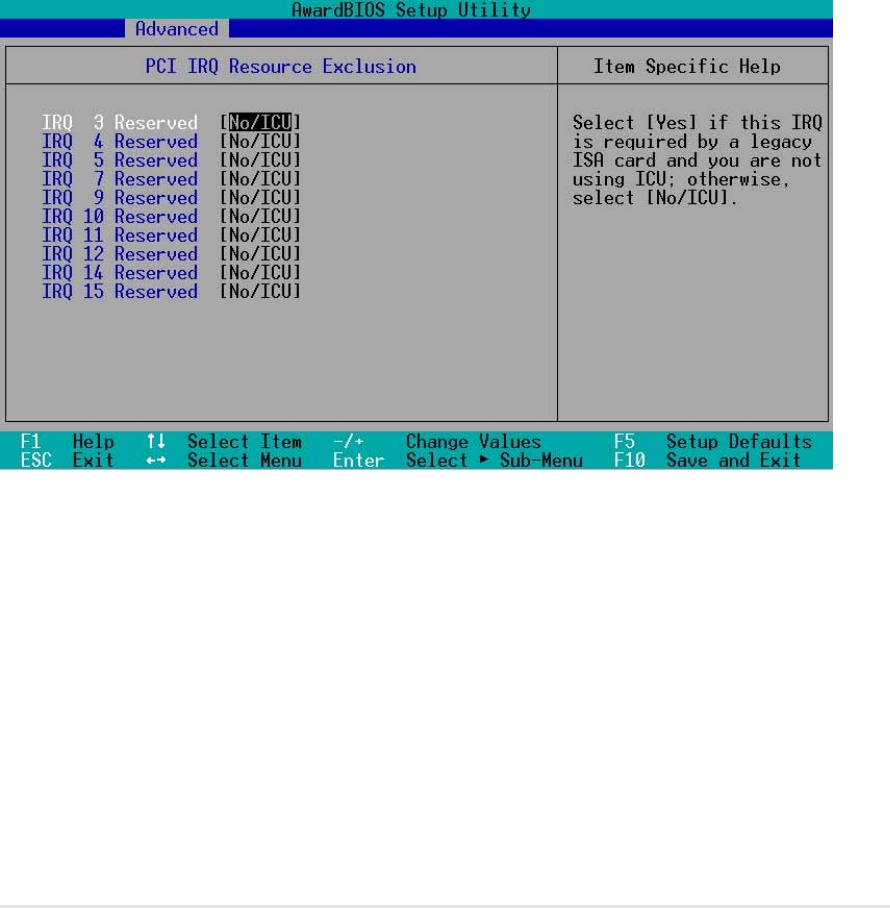Viewport: 890px width, 908px height.
Task: Change the IRQ 9 Reserved [No/ICU] value
Action: [260, 197]
